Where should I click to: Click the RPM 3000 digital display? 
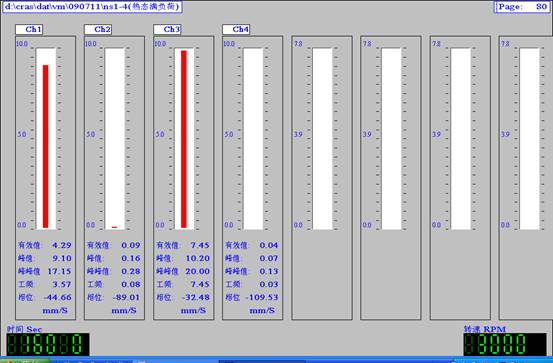coord(505,344)
